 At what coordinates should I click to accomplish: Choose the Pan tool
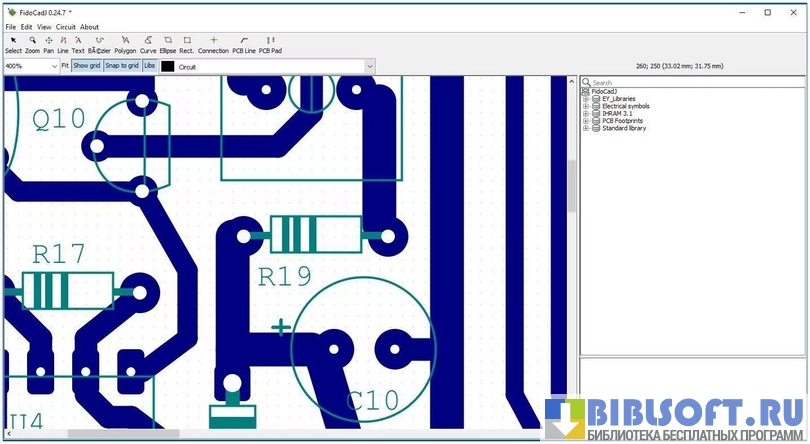pos(48,44)
